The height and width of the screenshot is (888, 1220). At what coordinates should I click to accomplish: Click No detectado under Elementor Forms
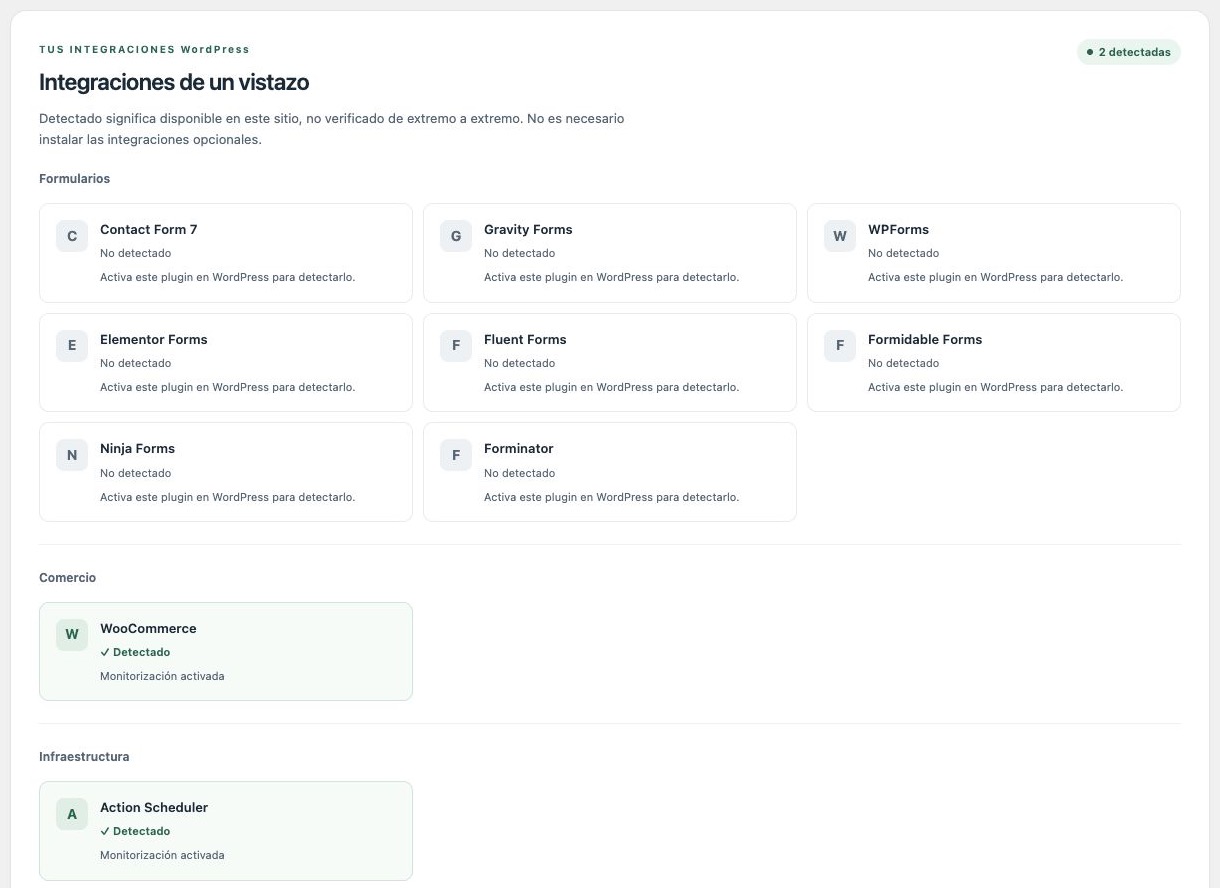click(135, 363)
